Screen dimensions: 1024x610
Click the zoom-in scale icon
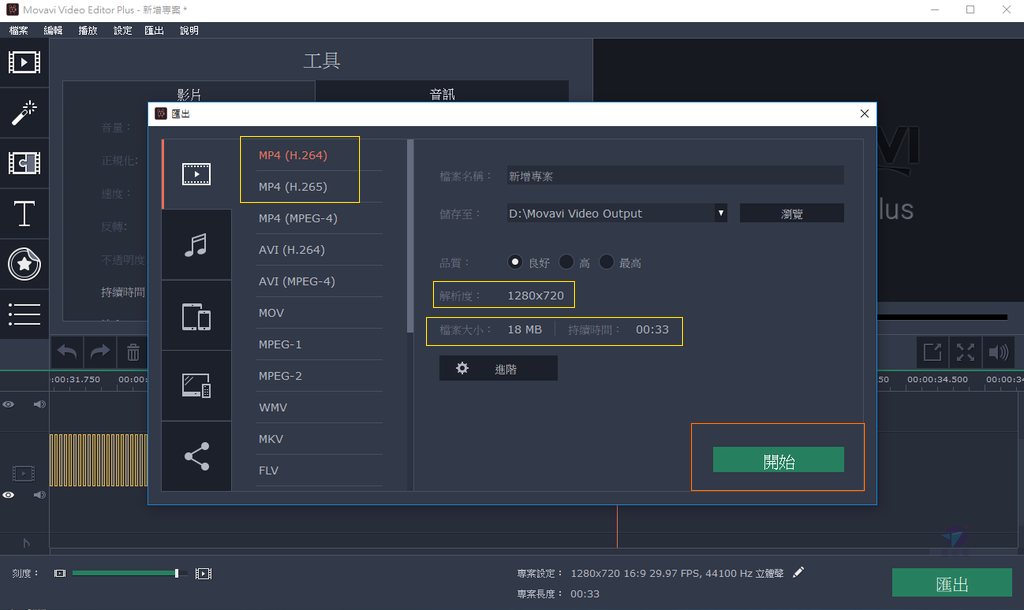203,573
